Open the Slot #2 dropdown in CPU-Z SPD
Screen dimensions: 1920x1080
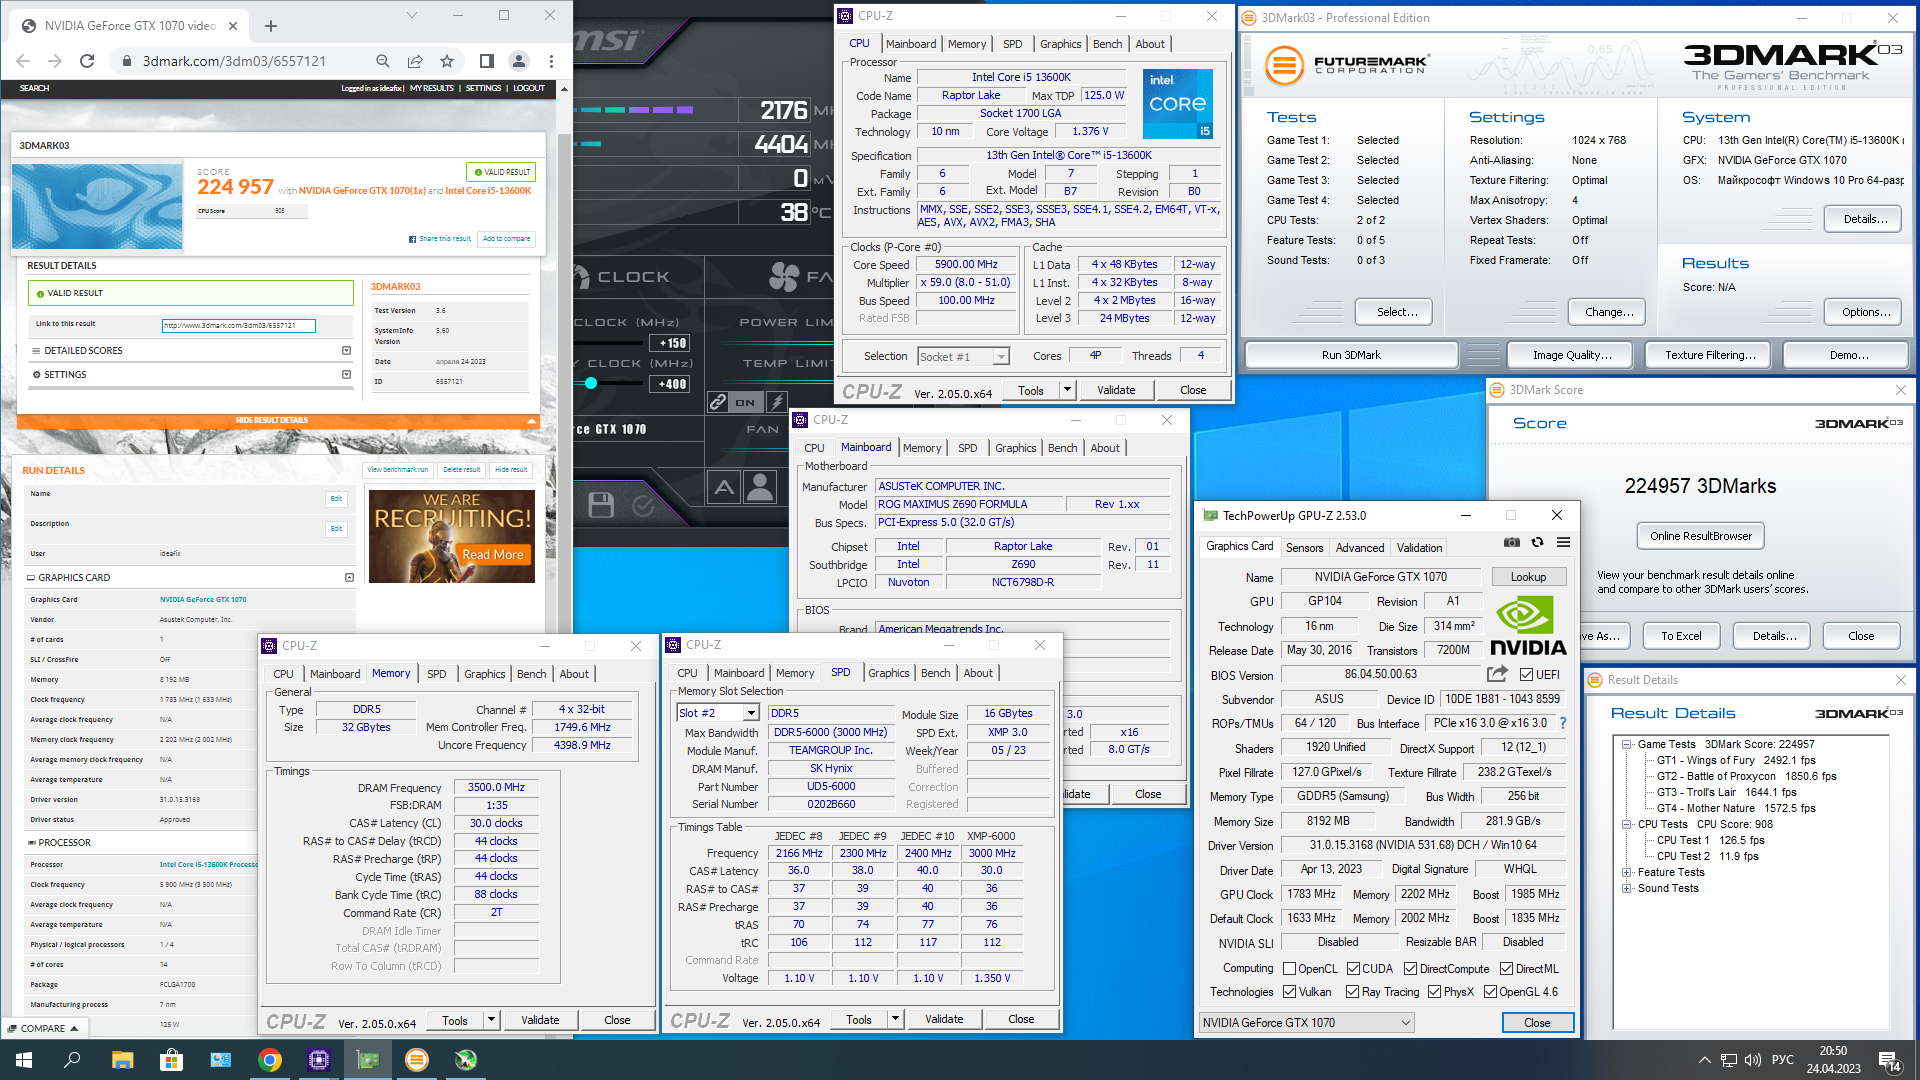click(x=718, y=713)
